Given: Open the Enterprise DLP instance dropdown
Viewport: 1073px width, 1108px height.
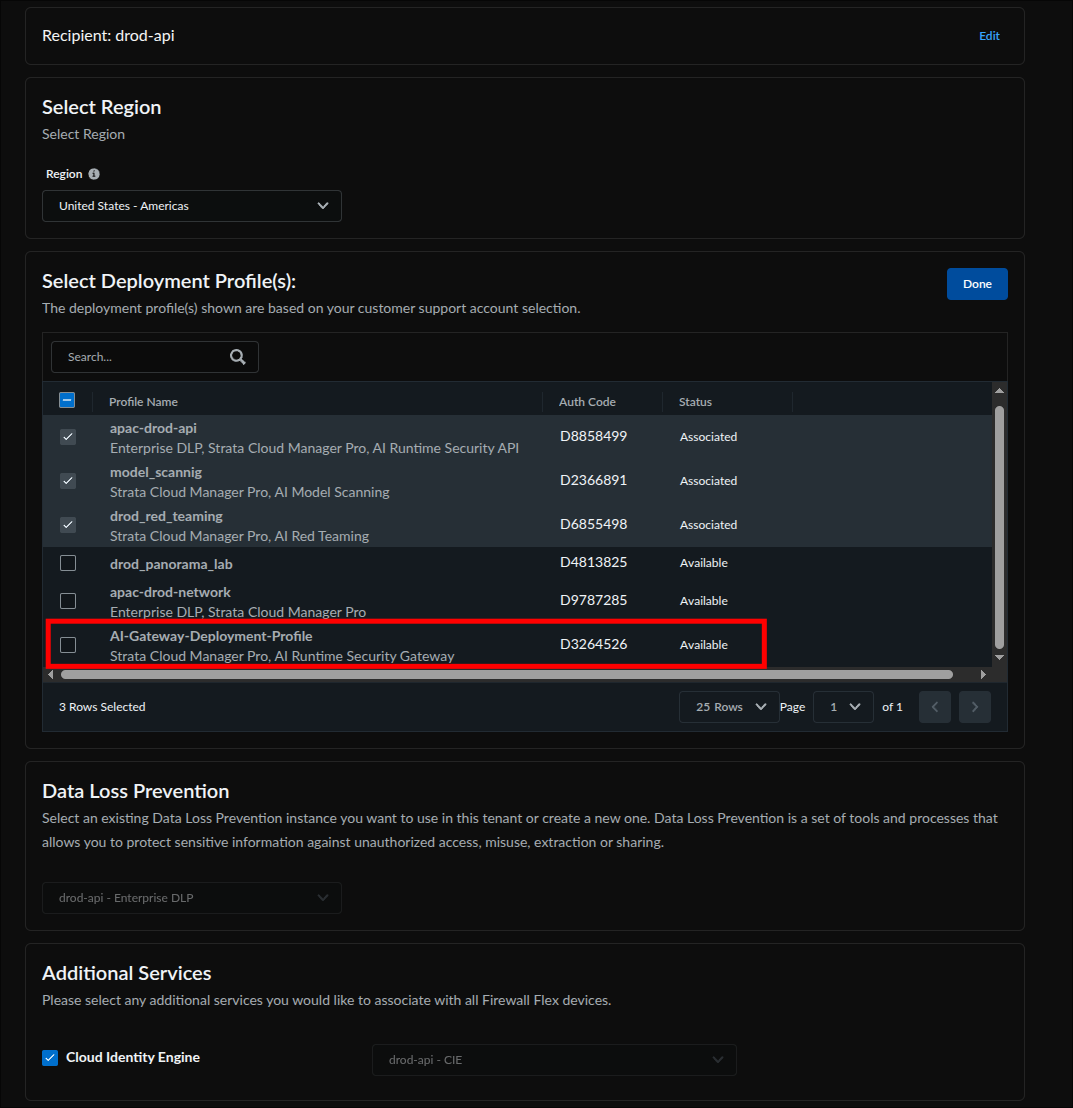Looking at the screenshot, I should [x=192, y=897].
